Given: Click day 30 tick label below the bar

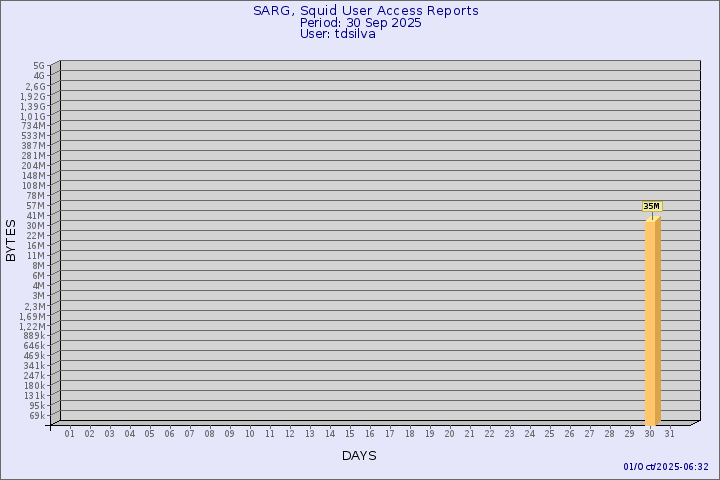Looking at the screenshot, I should coord(650,433).
